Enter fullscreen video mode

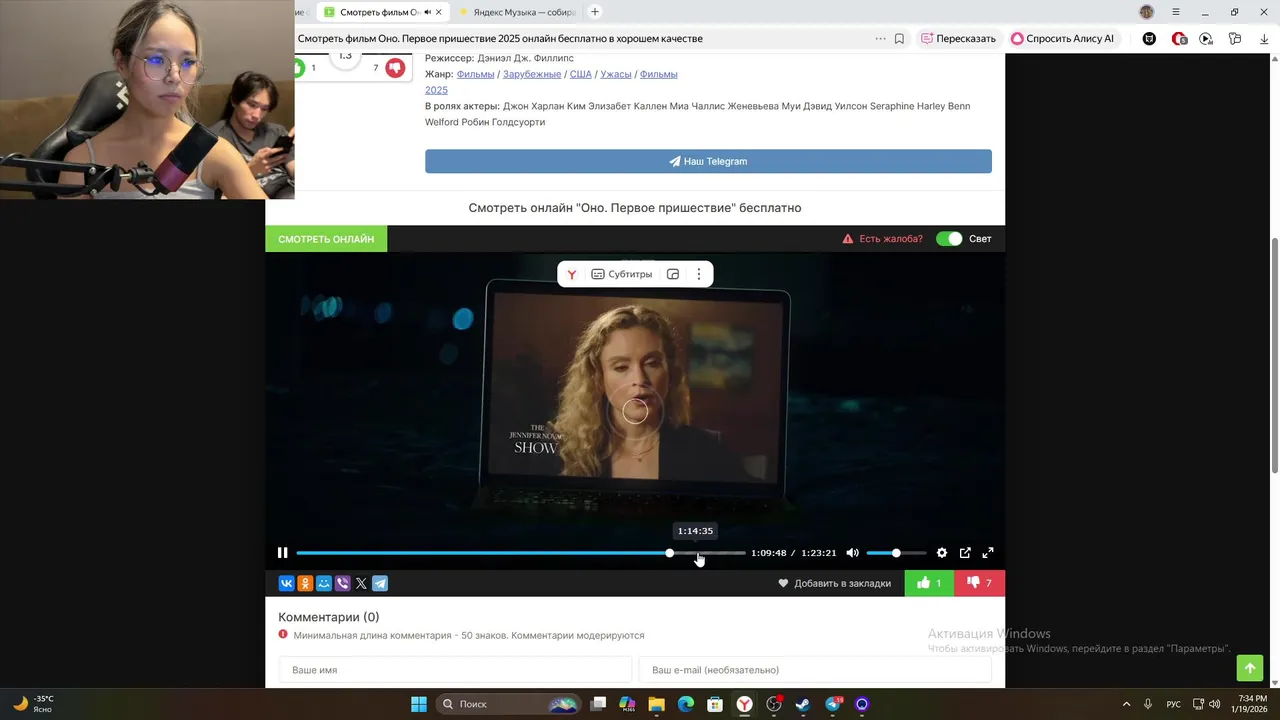point(988,553)
